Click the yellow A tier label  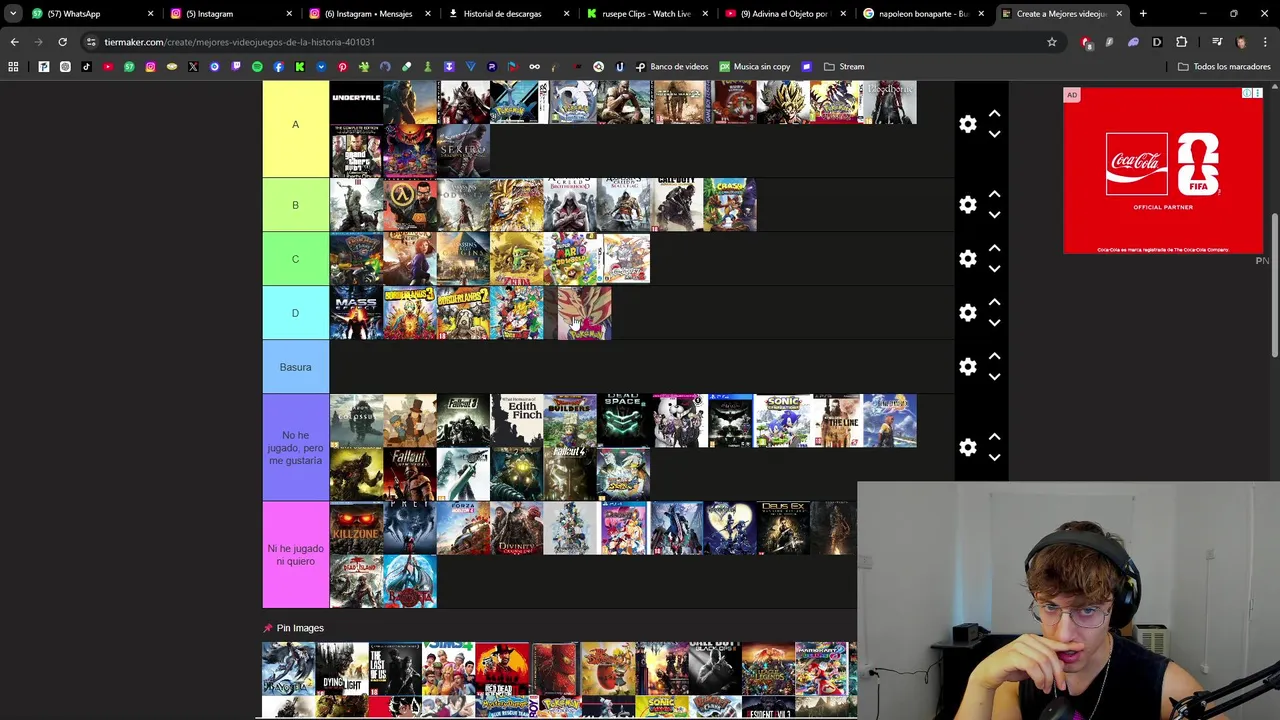[295, 125]
